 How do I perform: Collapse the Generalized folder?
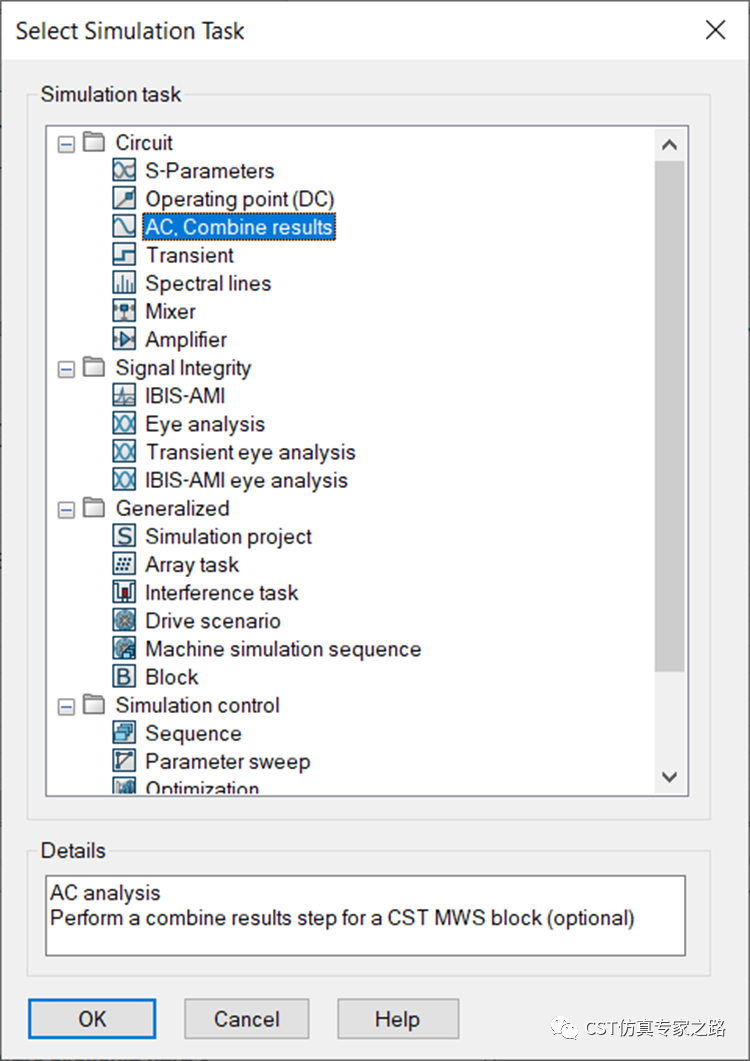point(66,510)
